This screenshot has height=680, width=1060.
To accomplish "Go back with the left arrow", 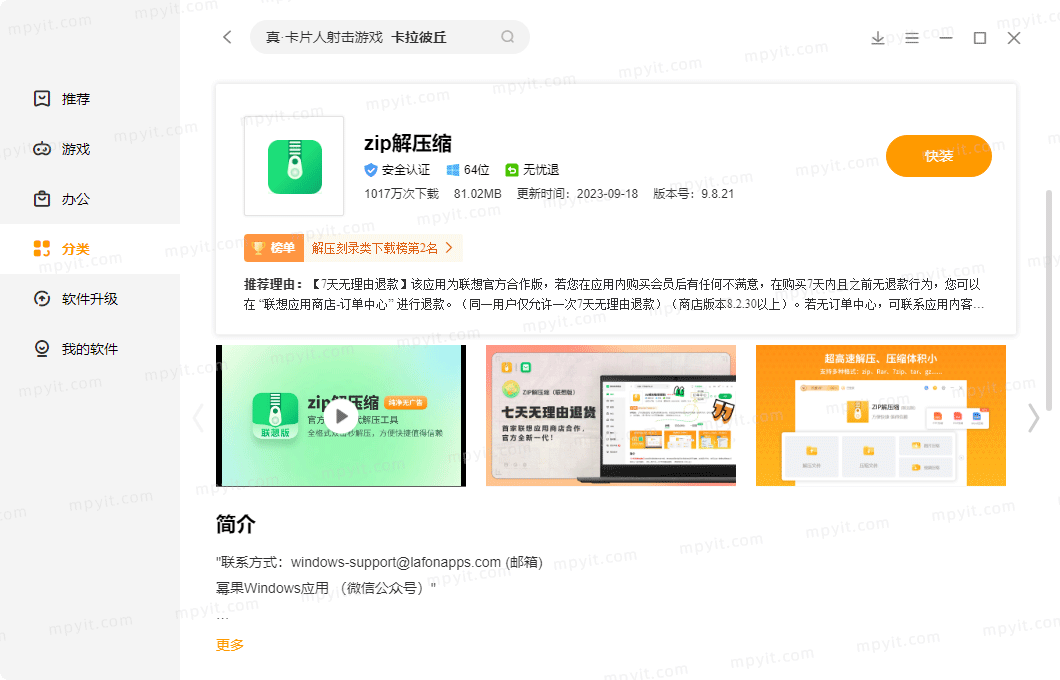I will [x=227, y=37].
